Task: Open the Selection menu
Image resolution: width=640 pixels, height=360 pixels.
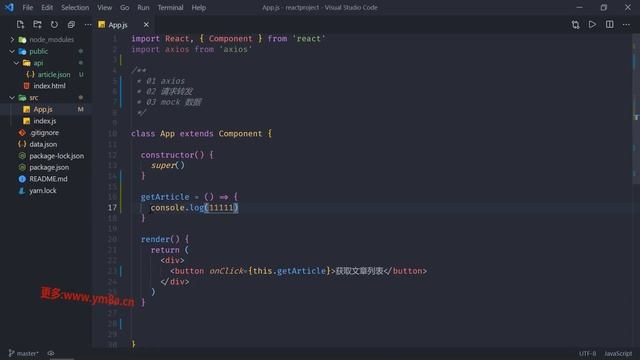Action: point(75,7)
